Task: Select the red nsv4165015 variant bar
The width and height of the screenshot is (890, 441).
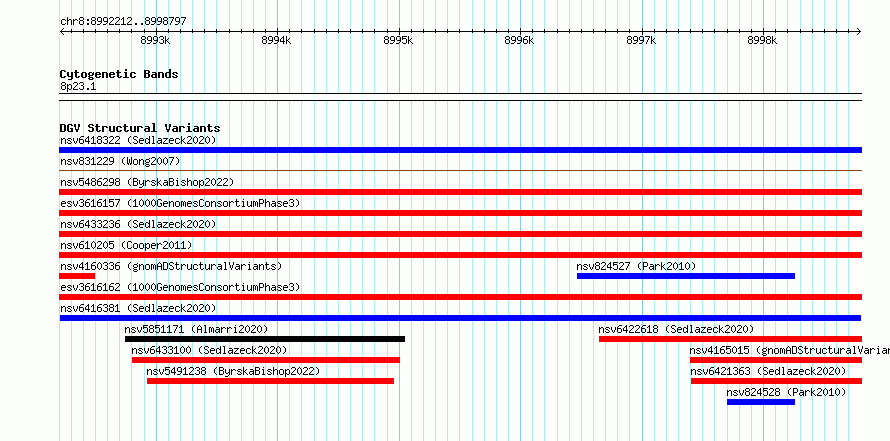Action: click(776, 360)
